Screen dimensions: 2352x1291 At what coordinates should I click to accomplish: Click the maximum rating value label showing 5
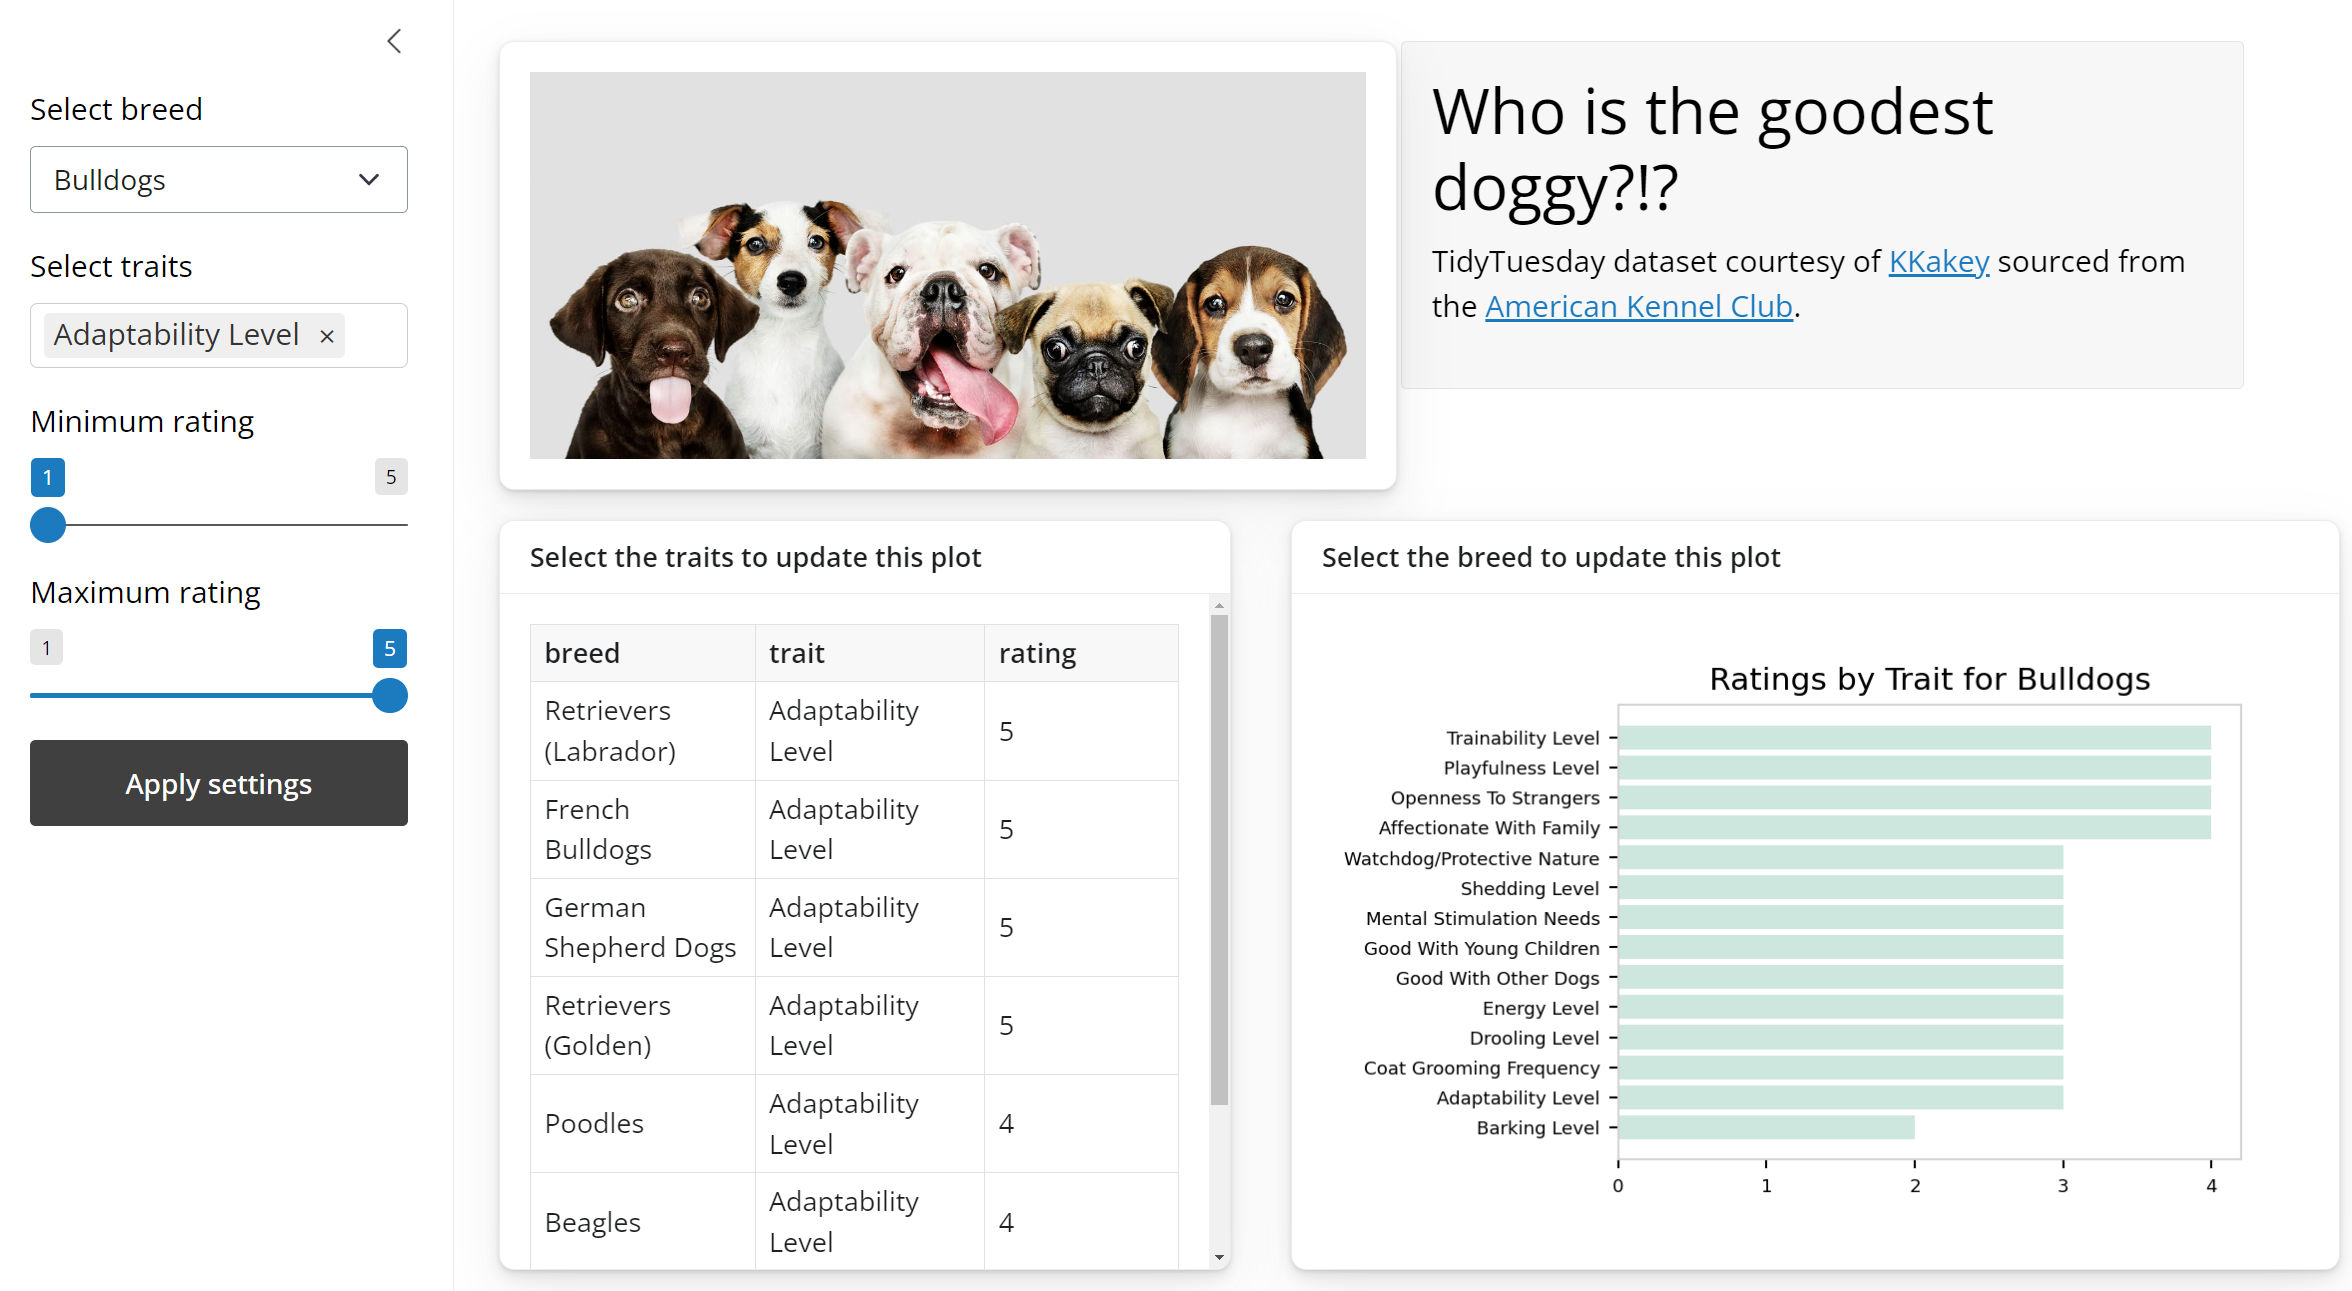coord(389,648)
